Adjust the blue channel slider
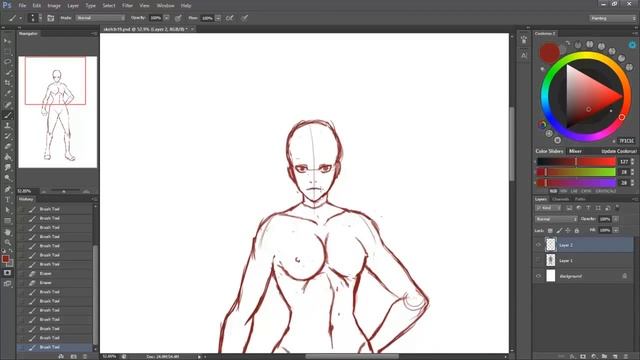Image resolution: width=640 pixels, height=360 pixels. pos(576,183)
